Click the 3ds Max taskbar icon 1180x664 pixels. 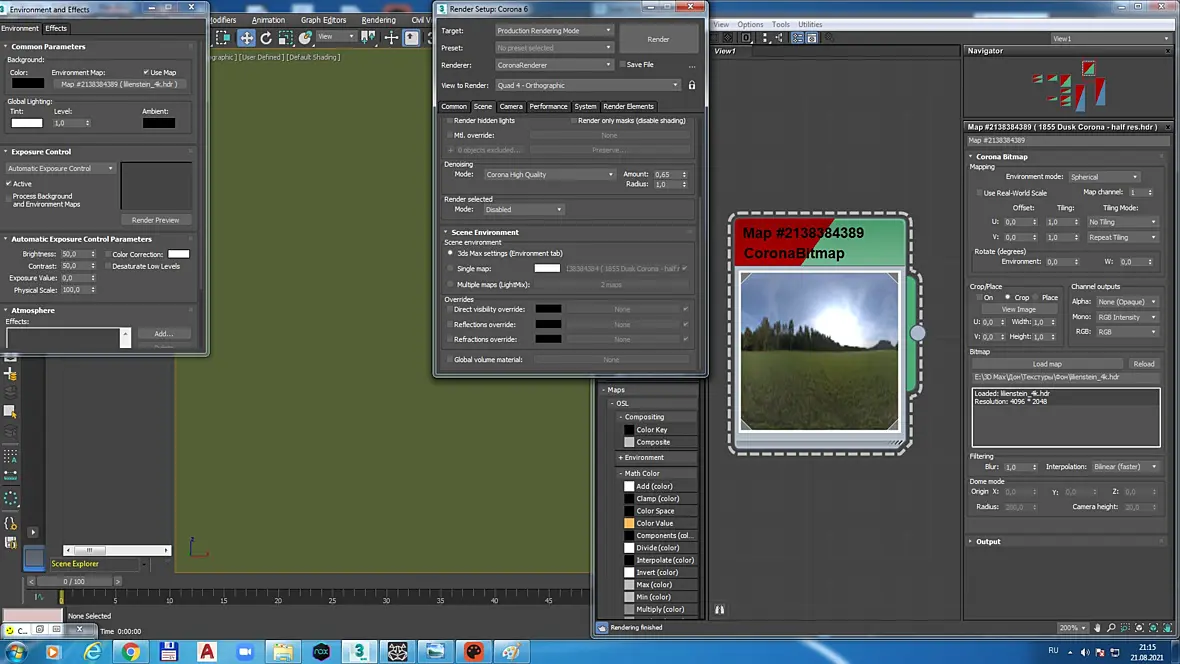359,651
